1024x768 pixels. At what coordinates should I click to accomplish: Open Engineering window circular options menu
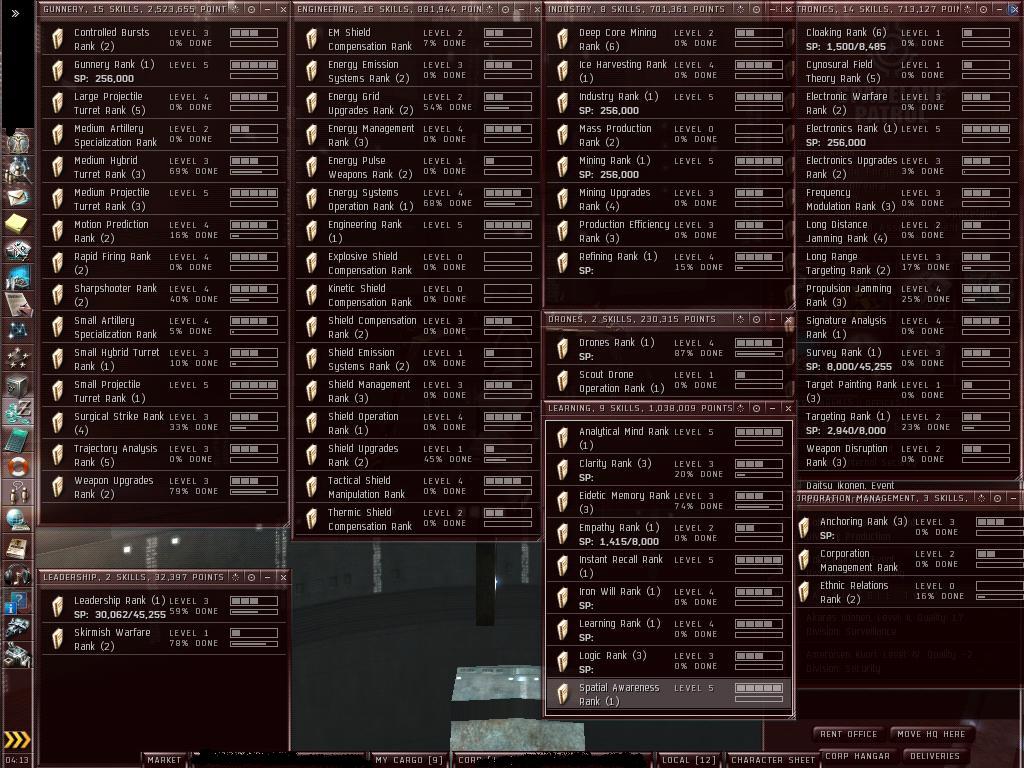505,9
